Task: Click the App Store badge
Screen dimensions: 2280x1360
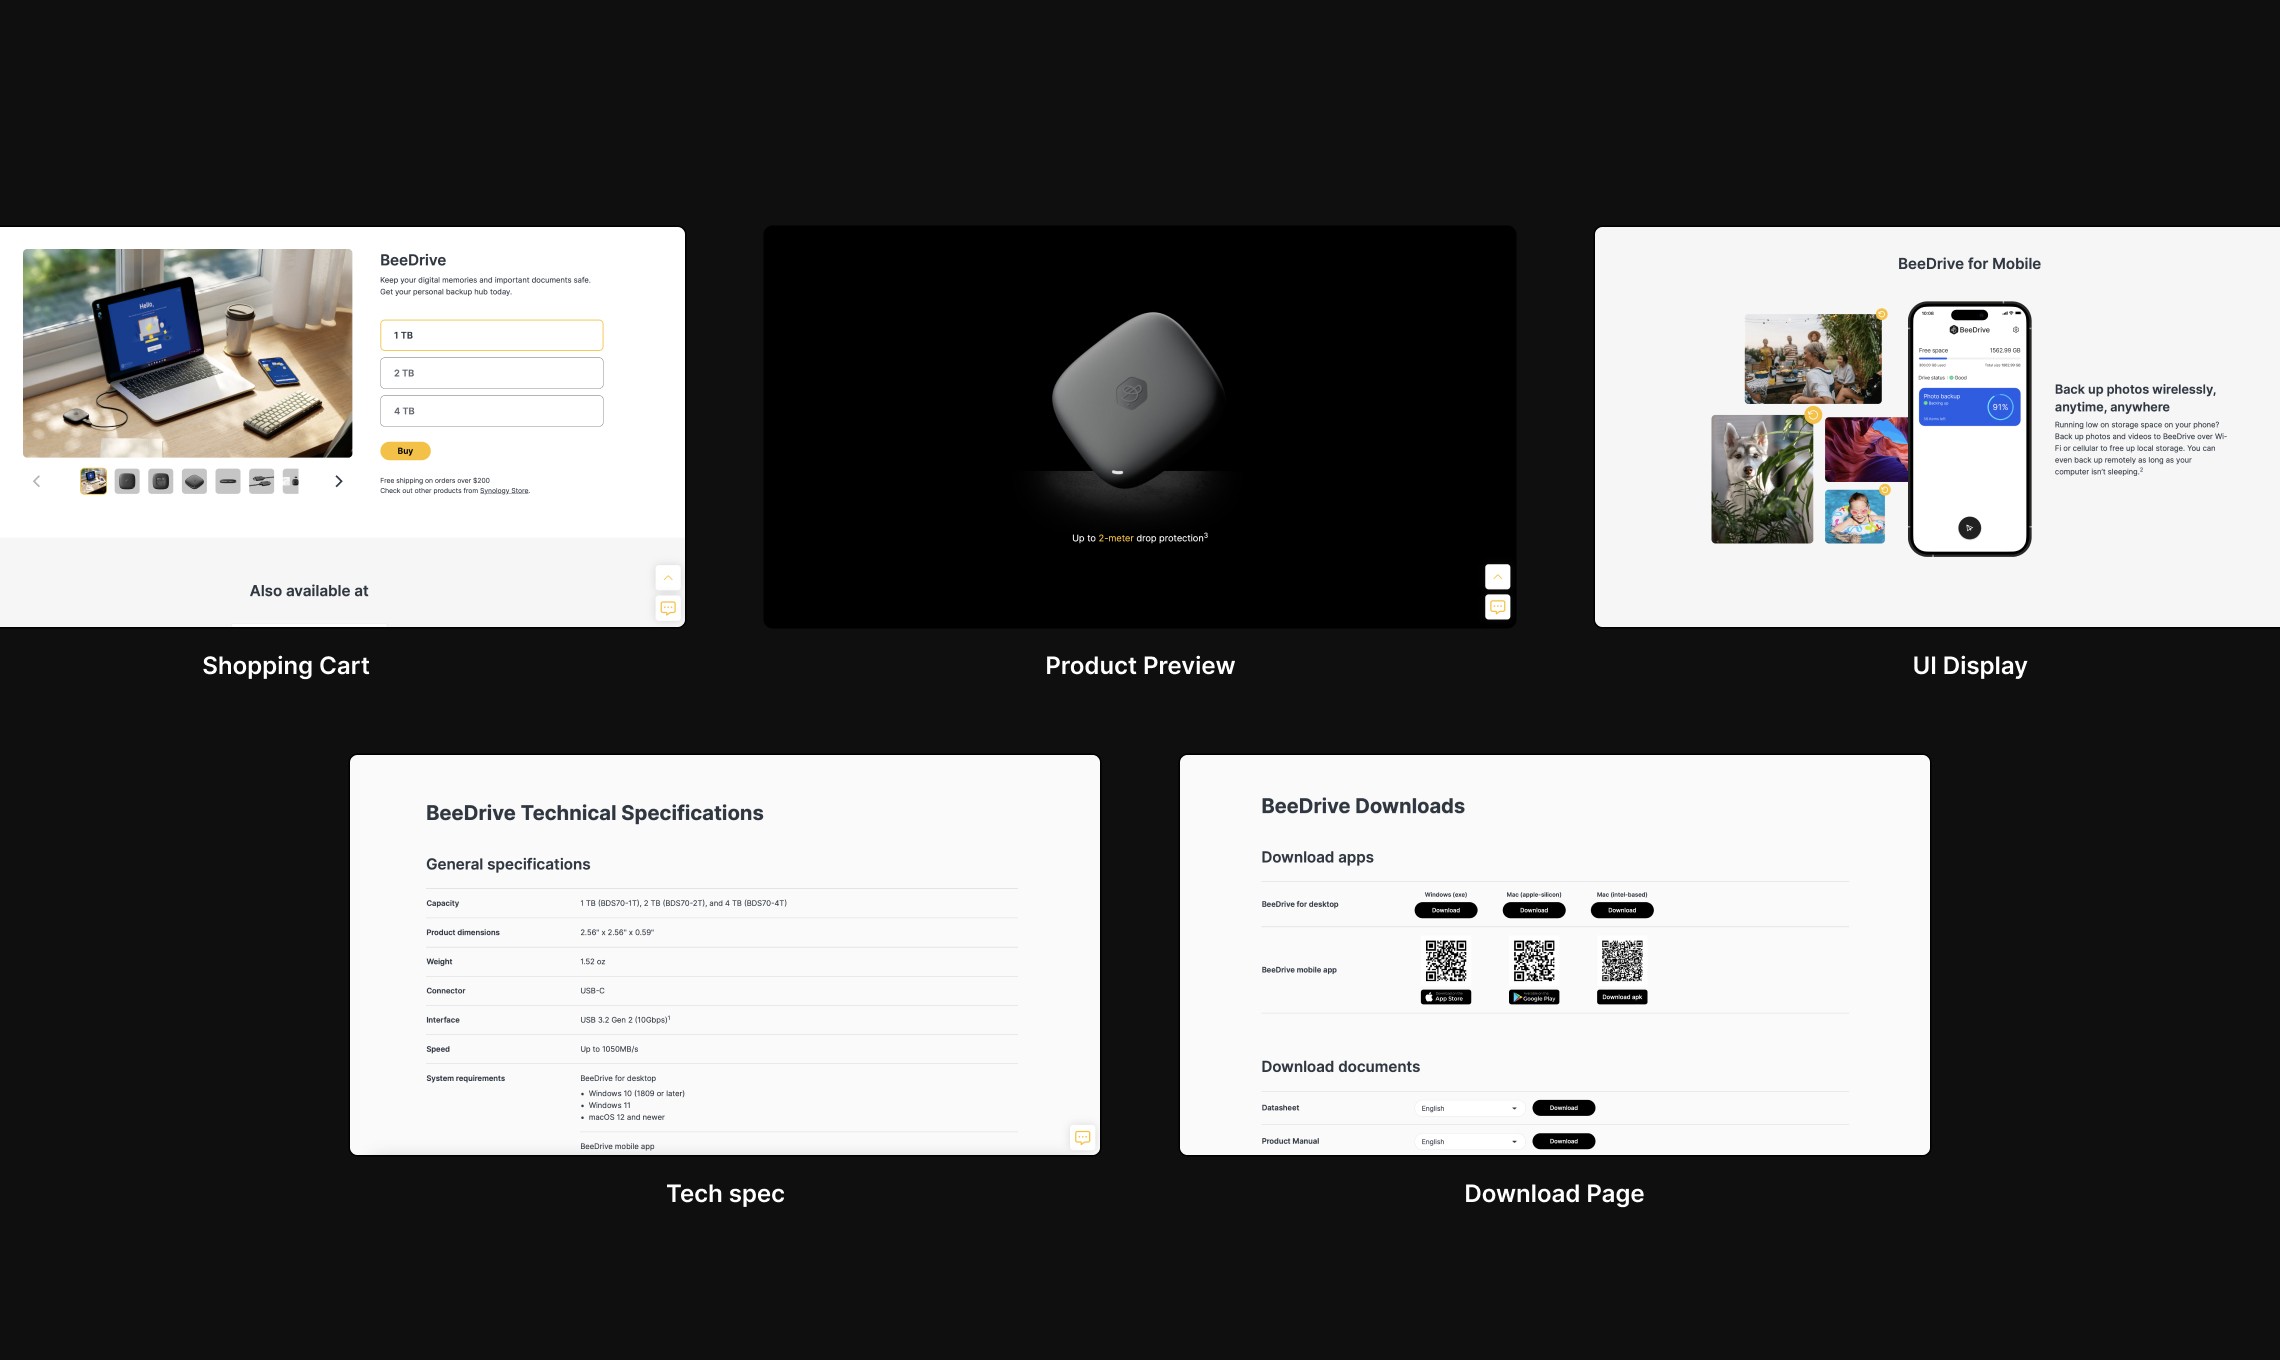Action: click(1445, 997)
